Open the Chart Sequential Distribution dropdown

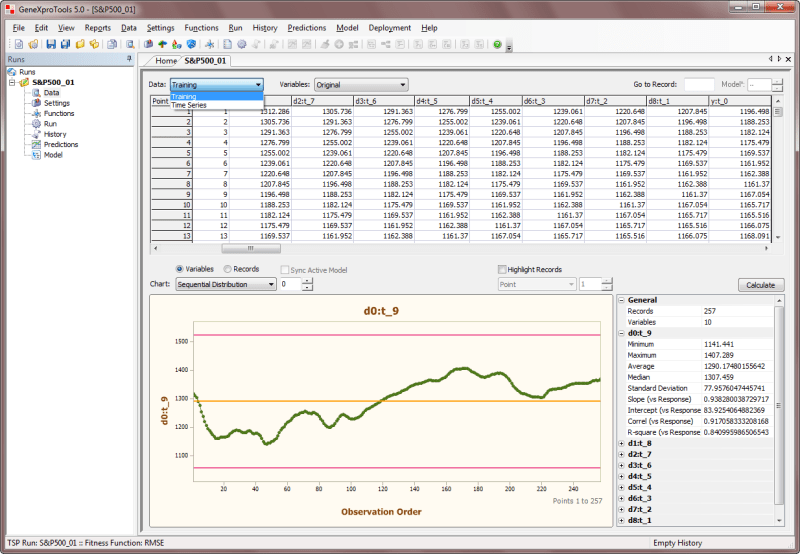coord(226,284)
